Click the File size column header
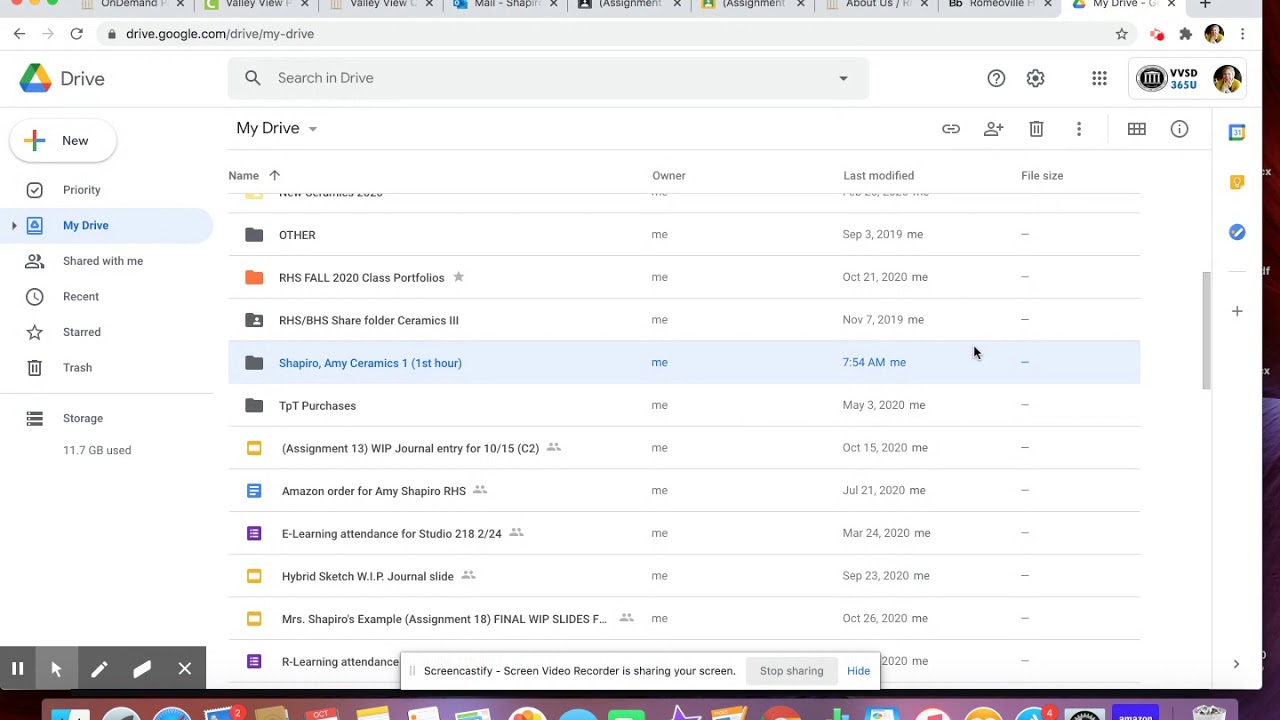1280x720 pixels. click(x=1042, y=176)
